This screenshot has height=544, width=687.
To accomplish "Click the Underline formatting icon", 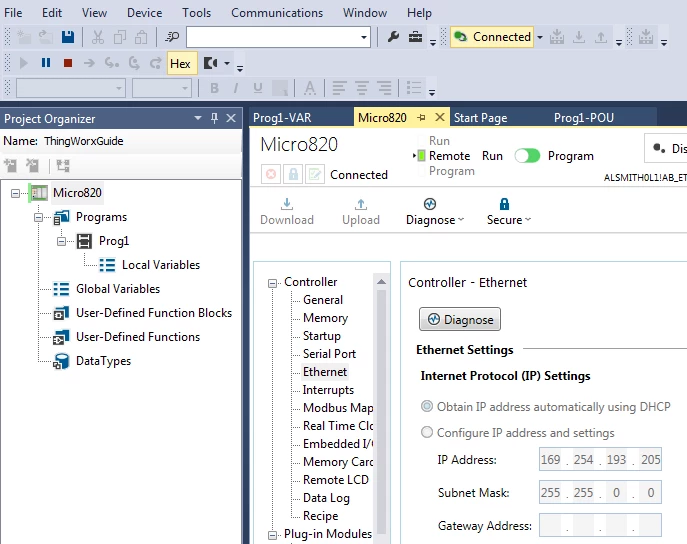I will coord(258,88).
